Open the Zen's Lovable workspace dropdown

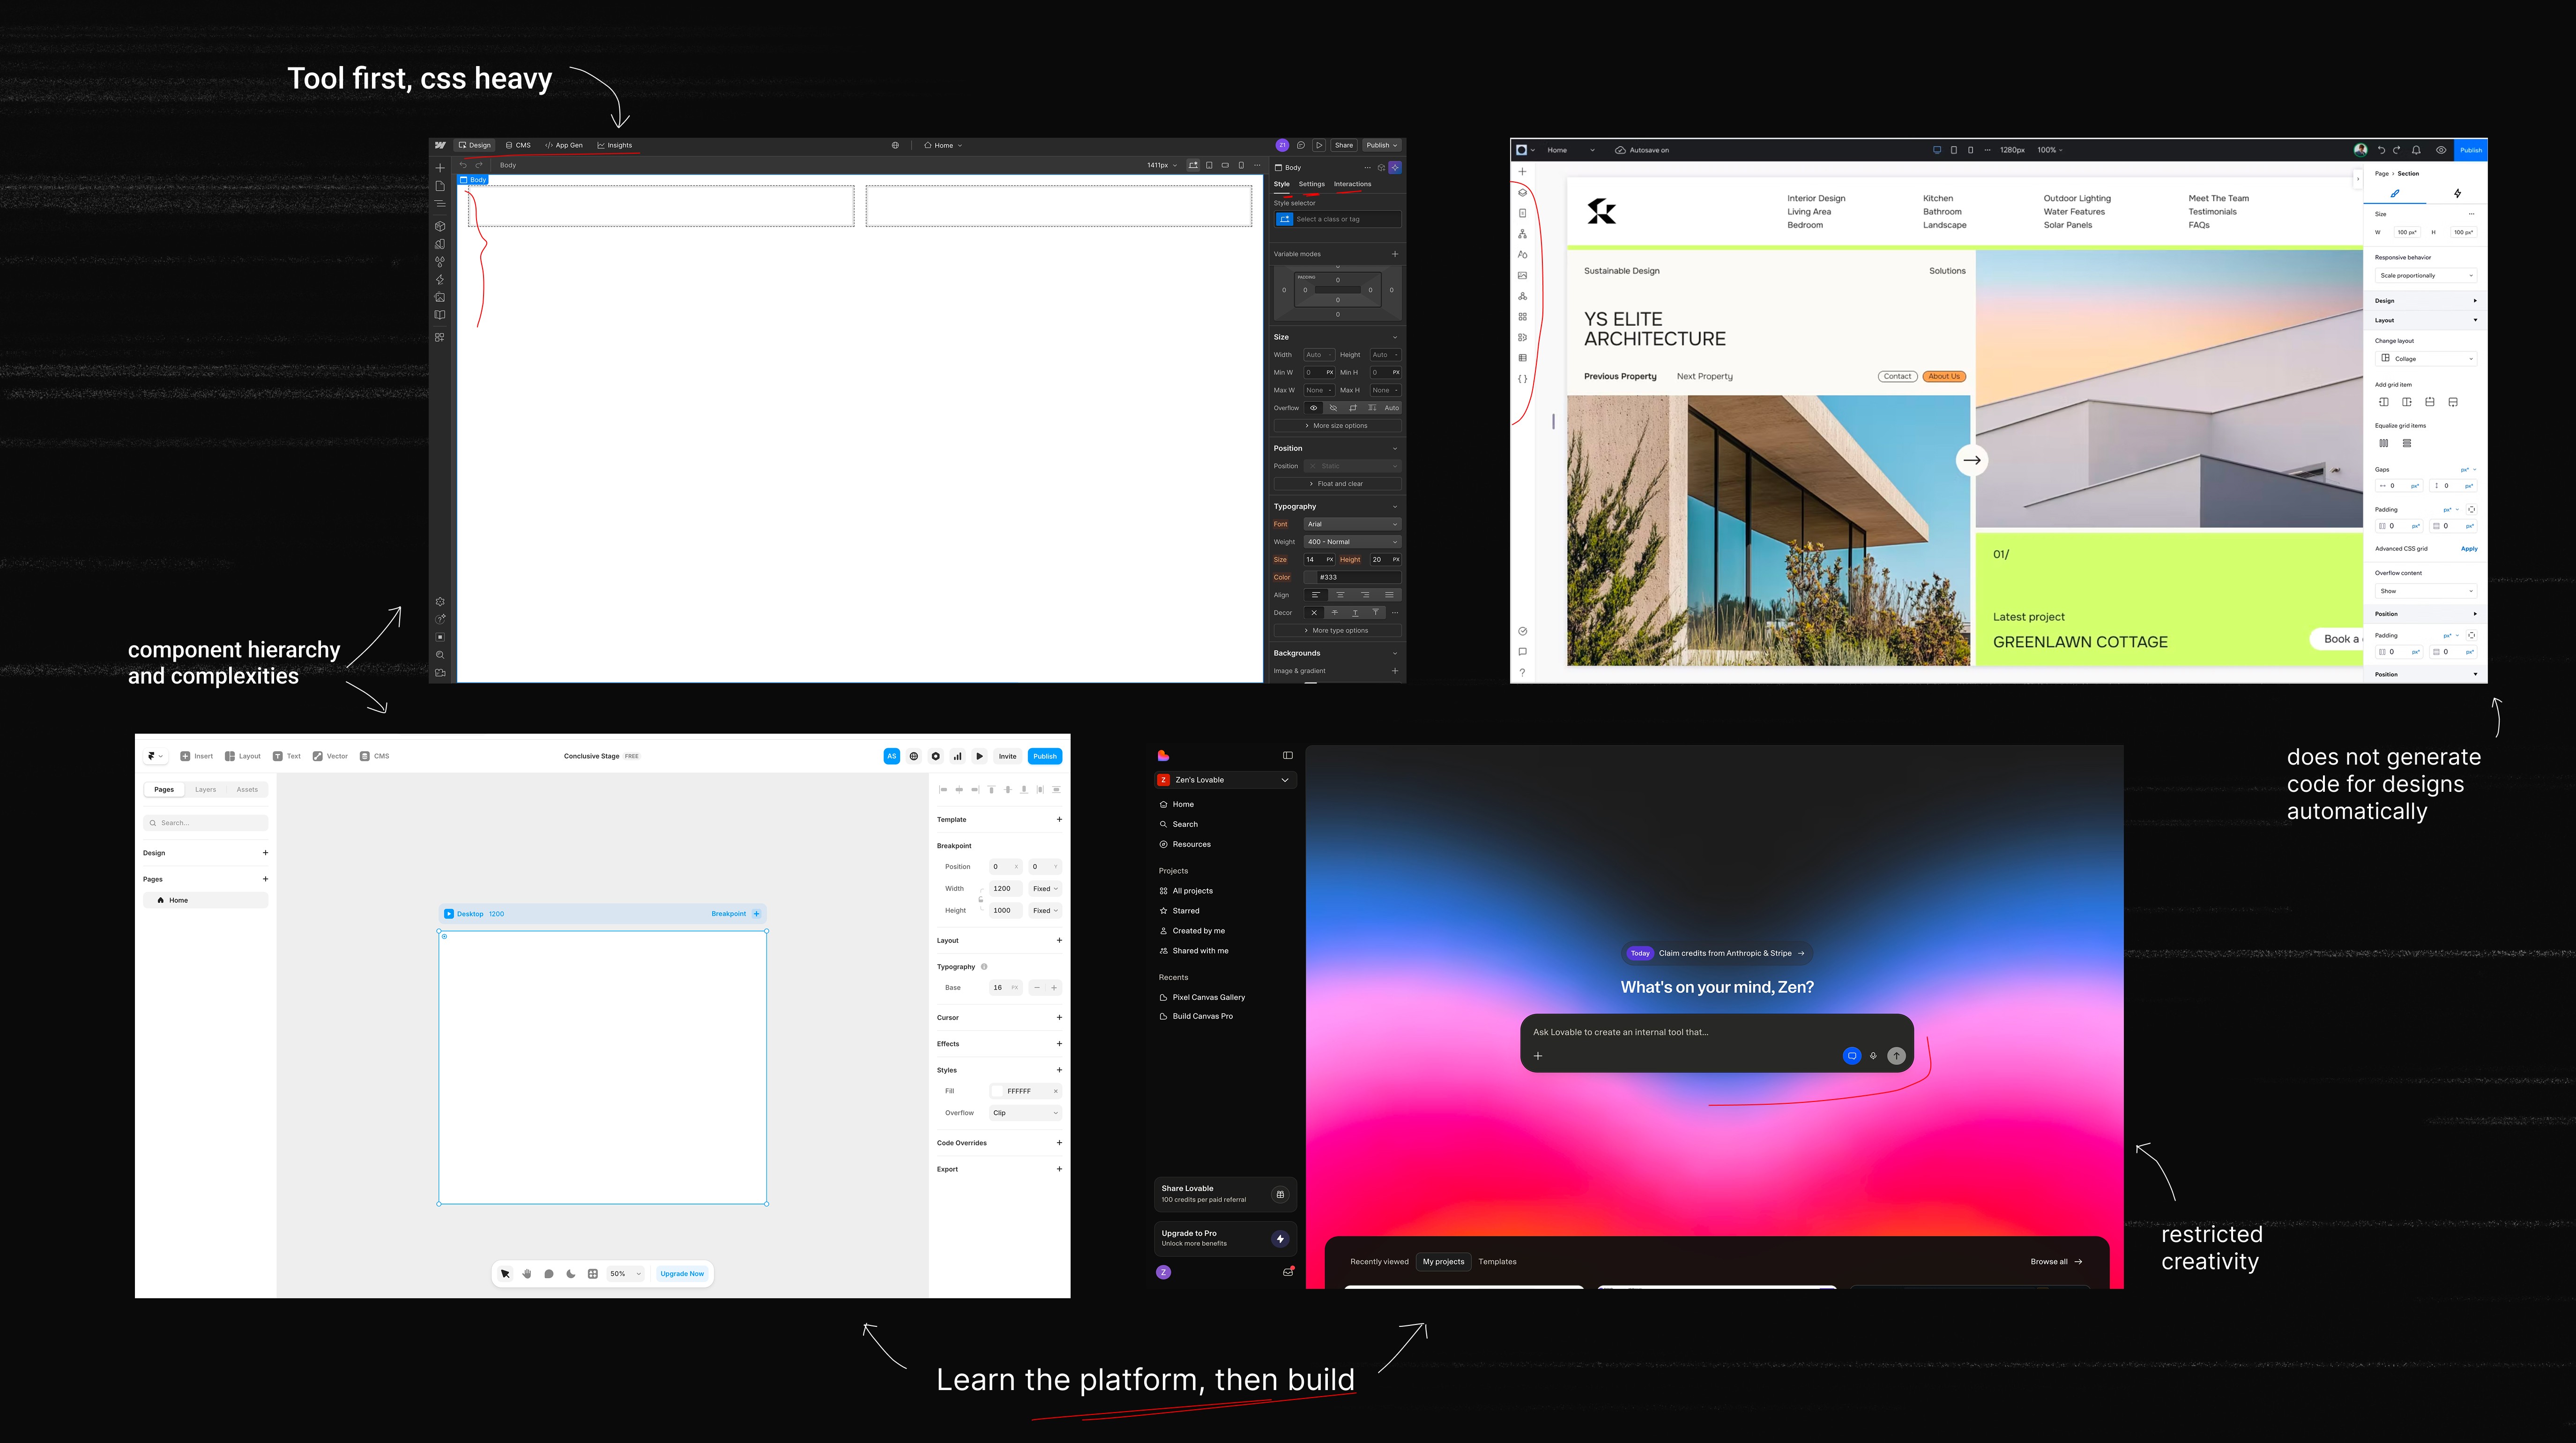(1225, 780)
